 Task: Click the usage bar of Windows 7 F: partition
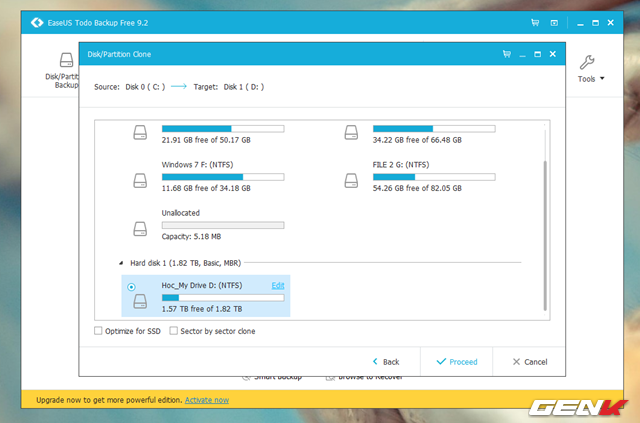[x=223, y=177]
